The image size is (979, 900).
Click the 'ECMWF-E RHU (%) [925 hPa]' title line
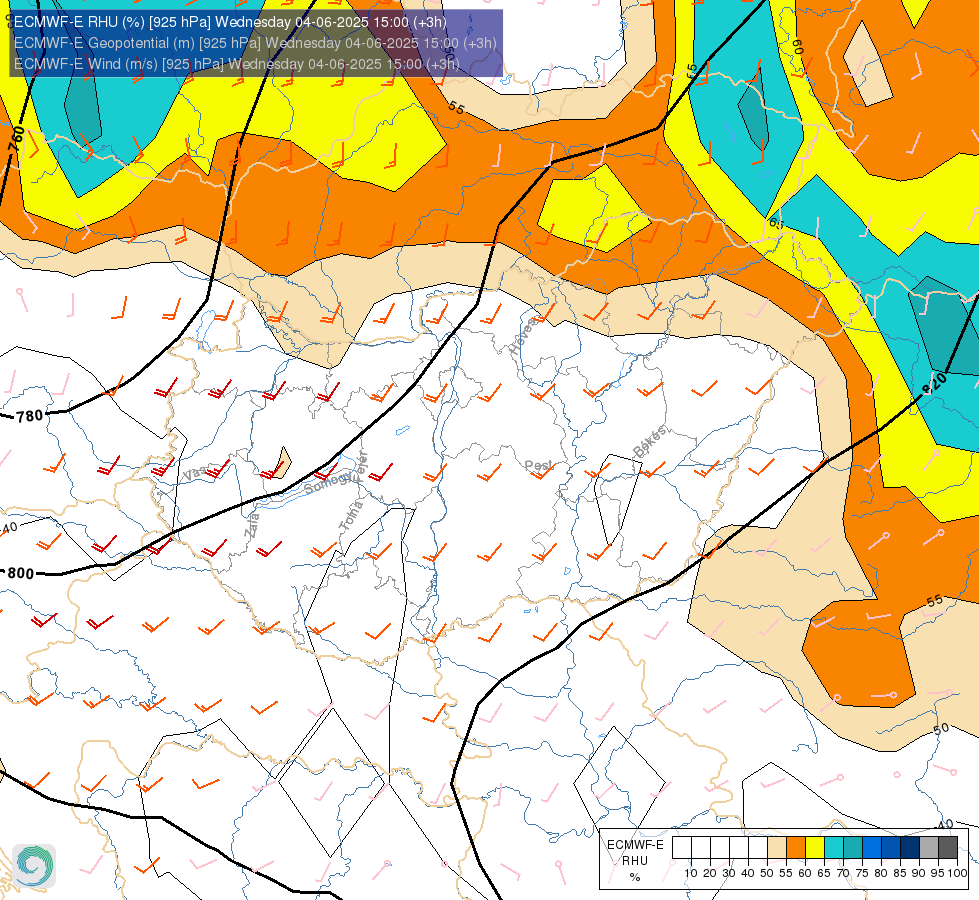point(230,22)
